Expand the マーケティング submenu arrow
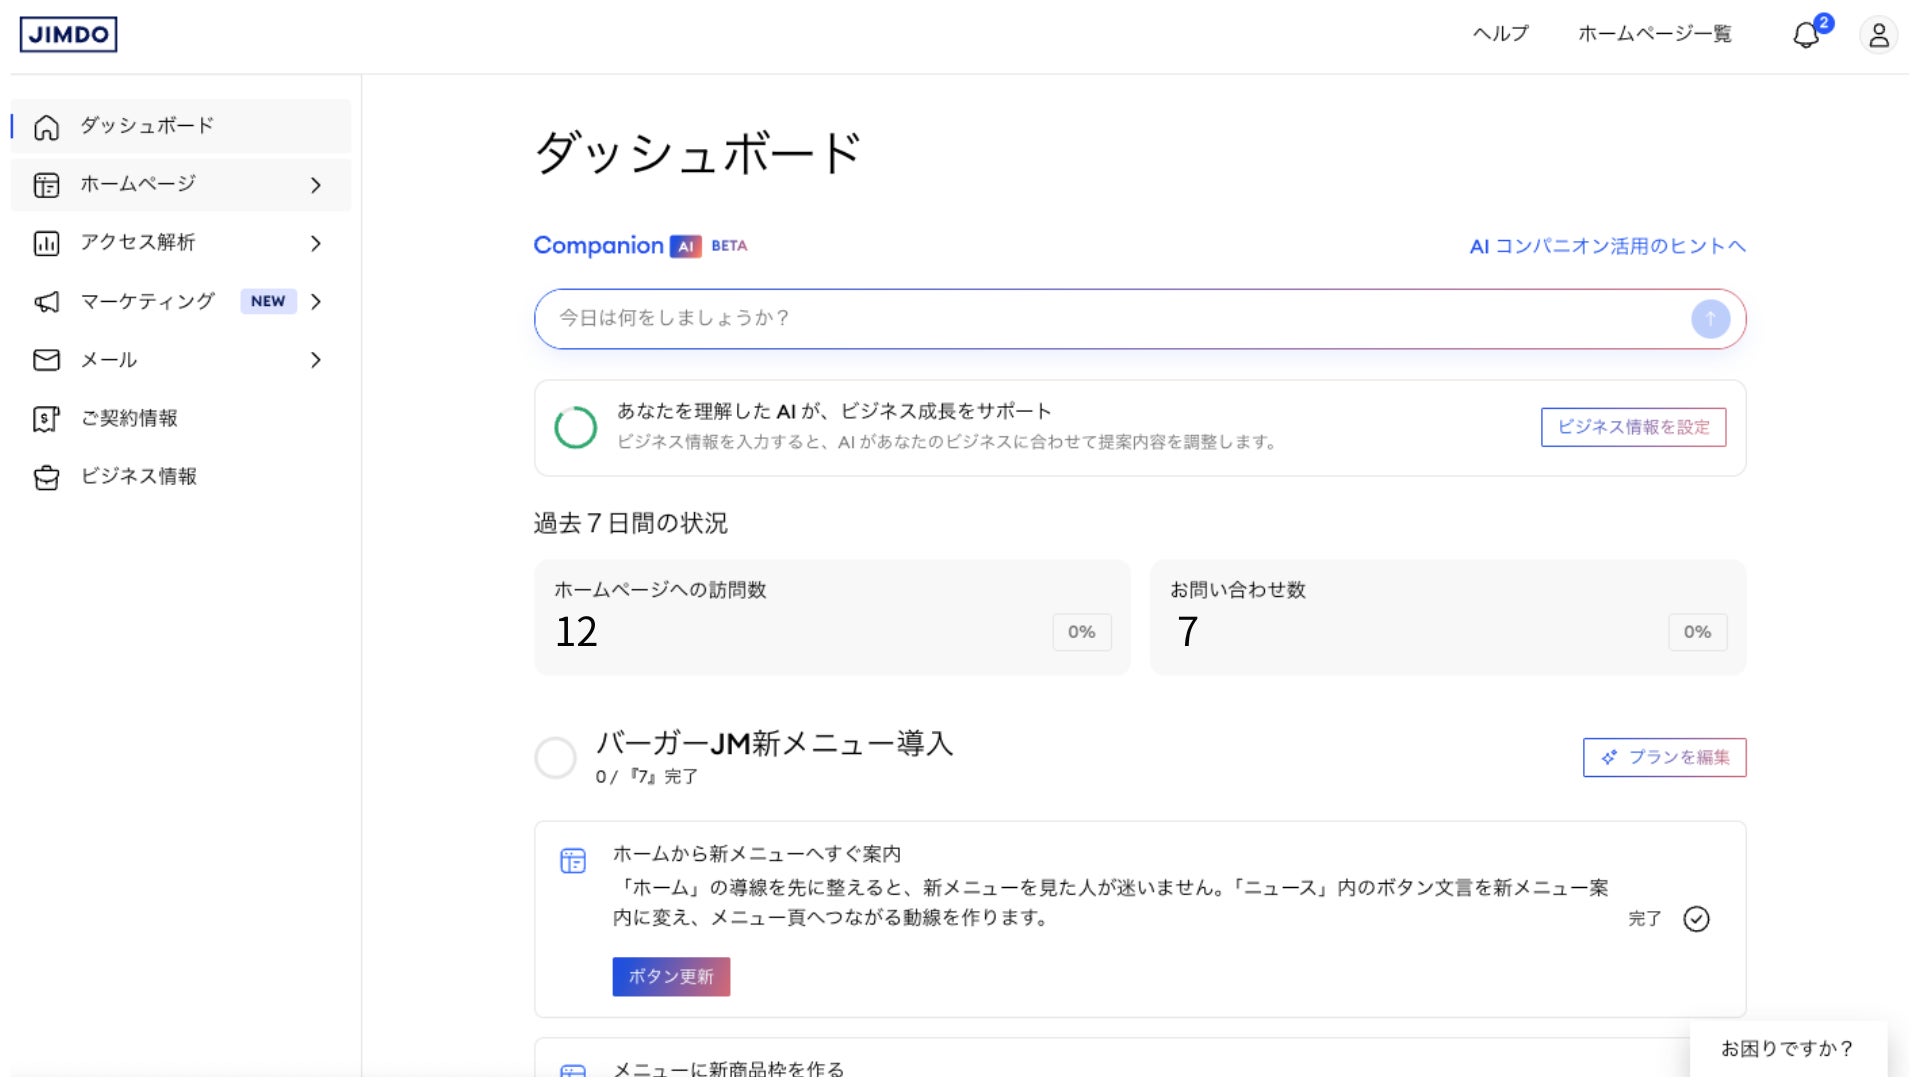This screenshot has height=1080, width=1920. (x=316, y=302)
